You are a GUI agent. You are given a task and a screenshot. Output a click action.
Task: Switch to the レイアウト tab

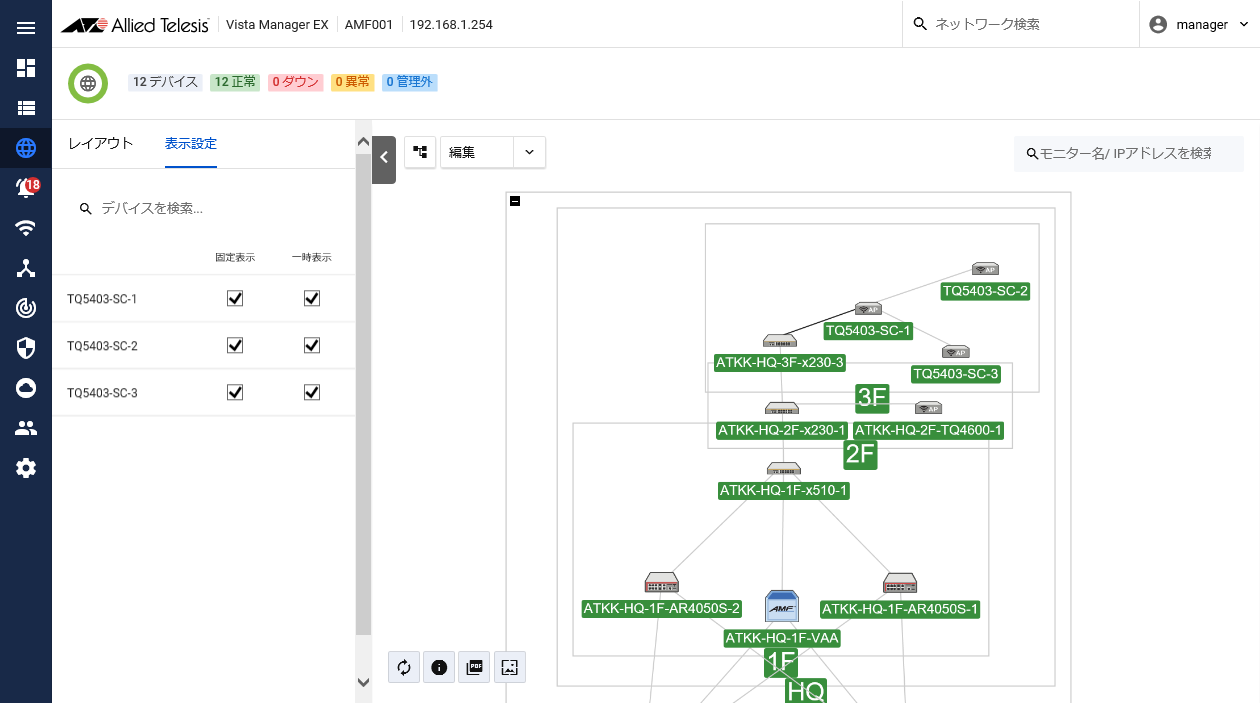tap(100, 143)
